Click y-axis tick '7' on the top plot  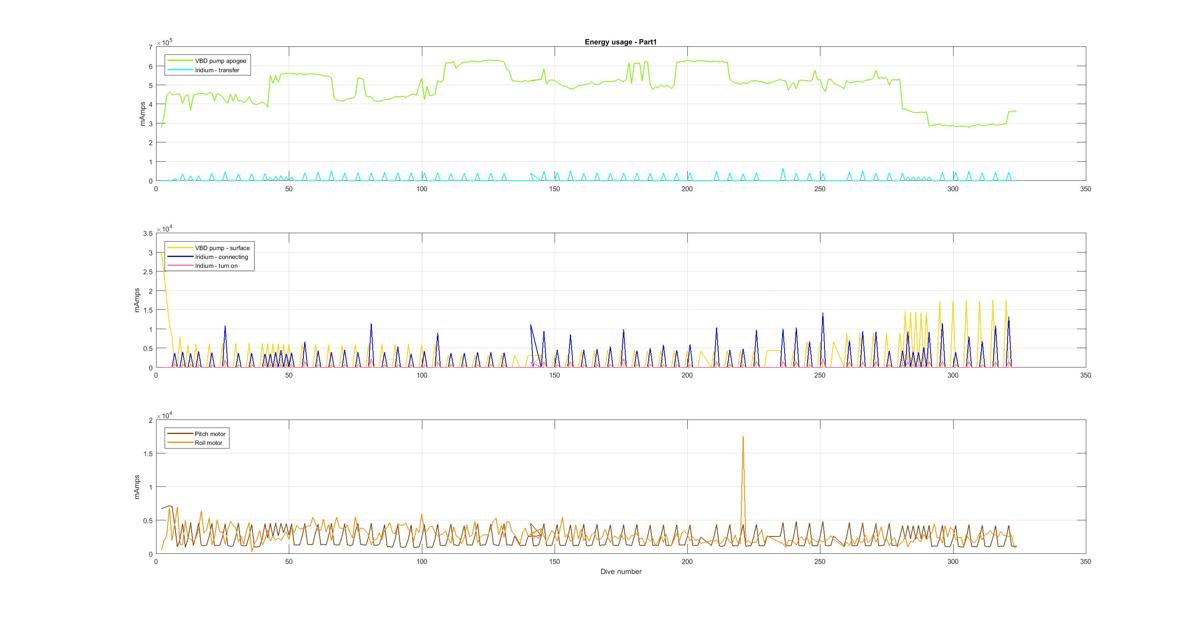[x=151, y=47]
